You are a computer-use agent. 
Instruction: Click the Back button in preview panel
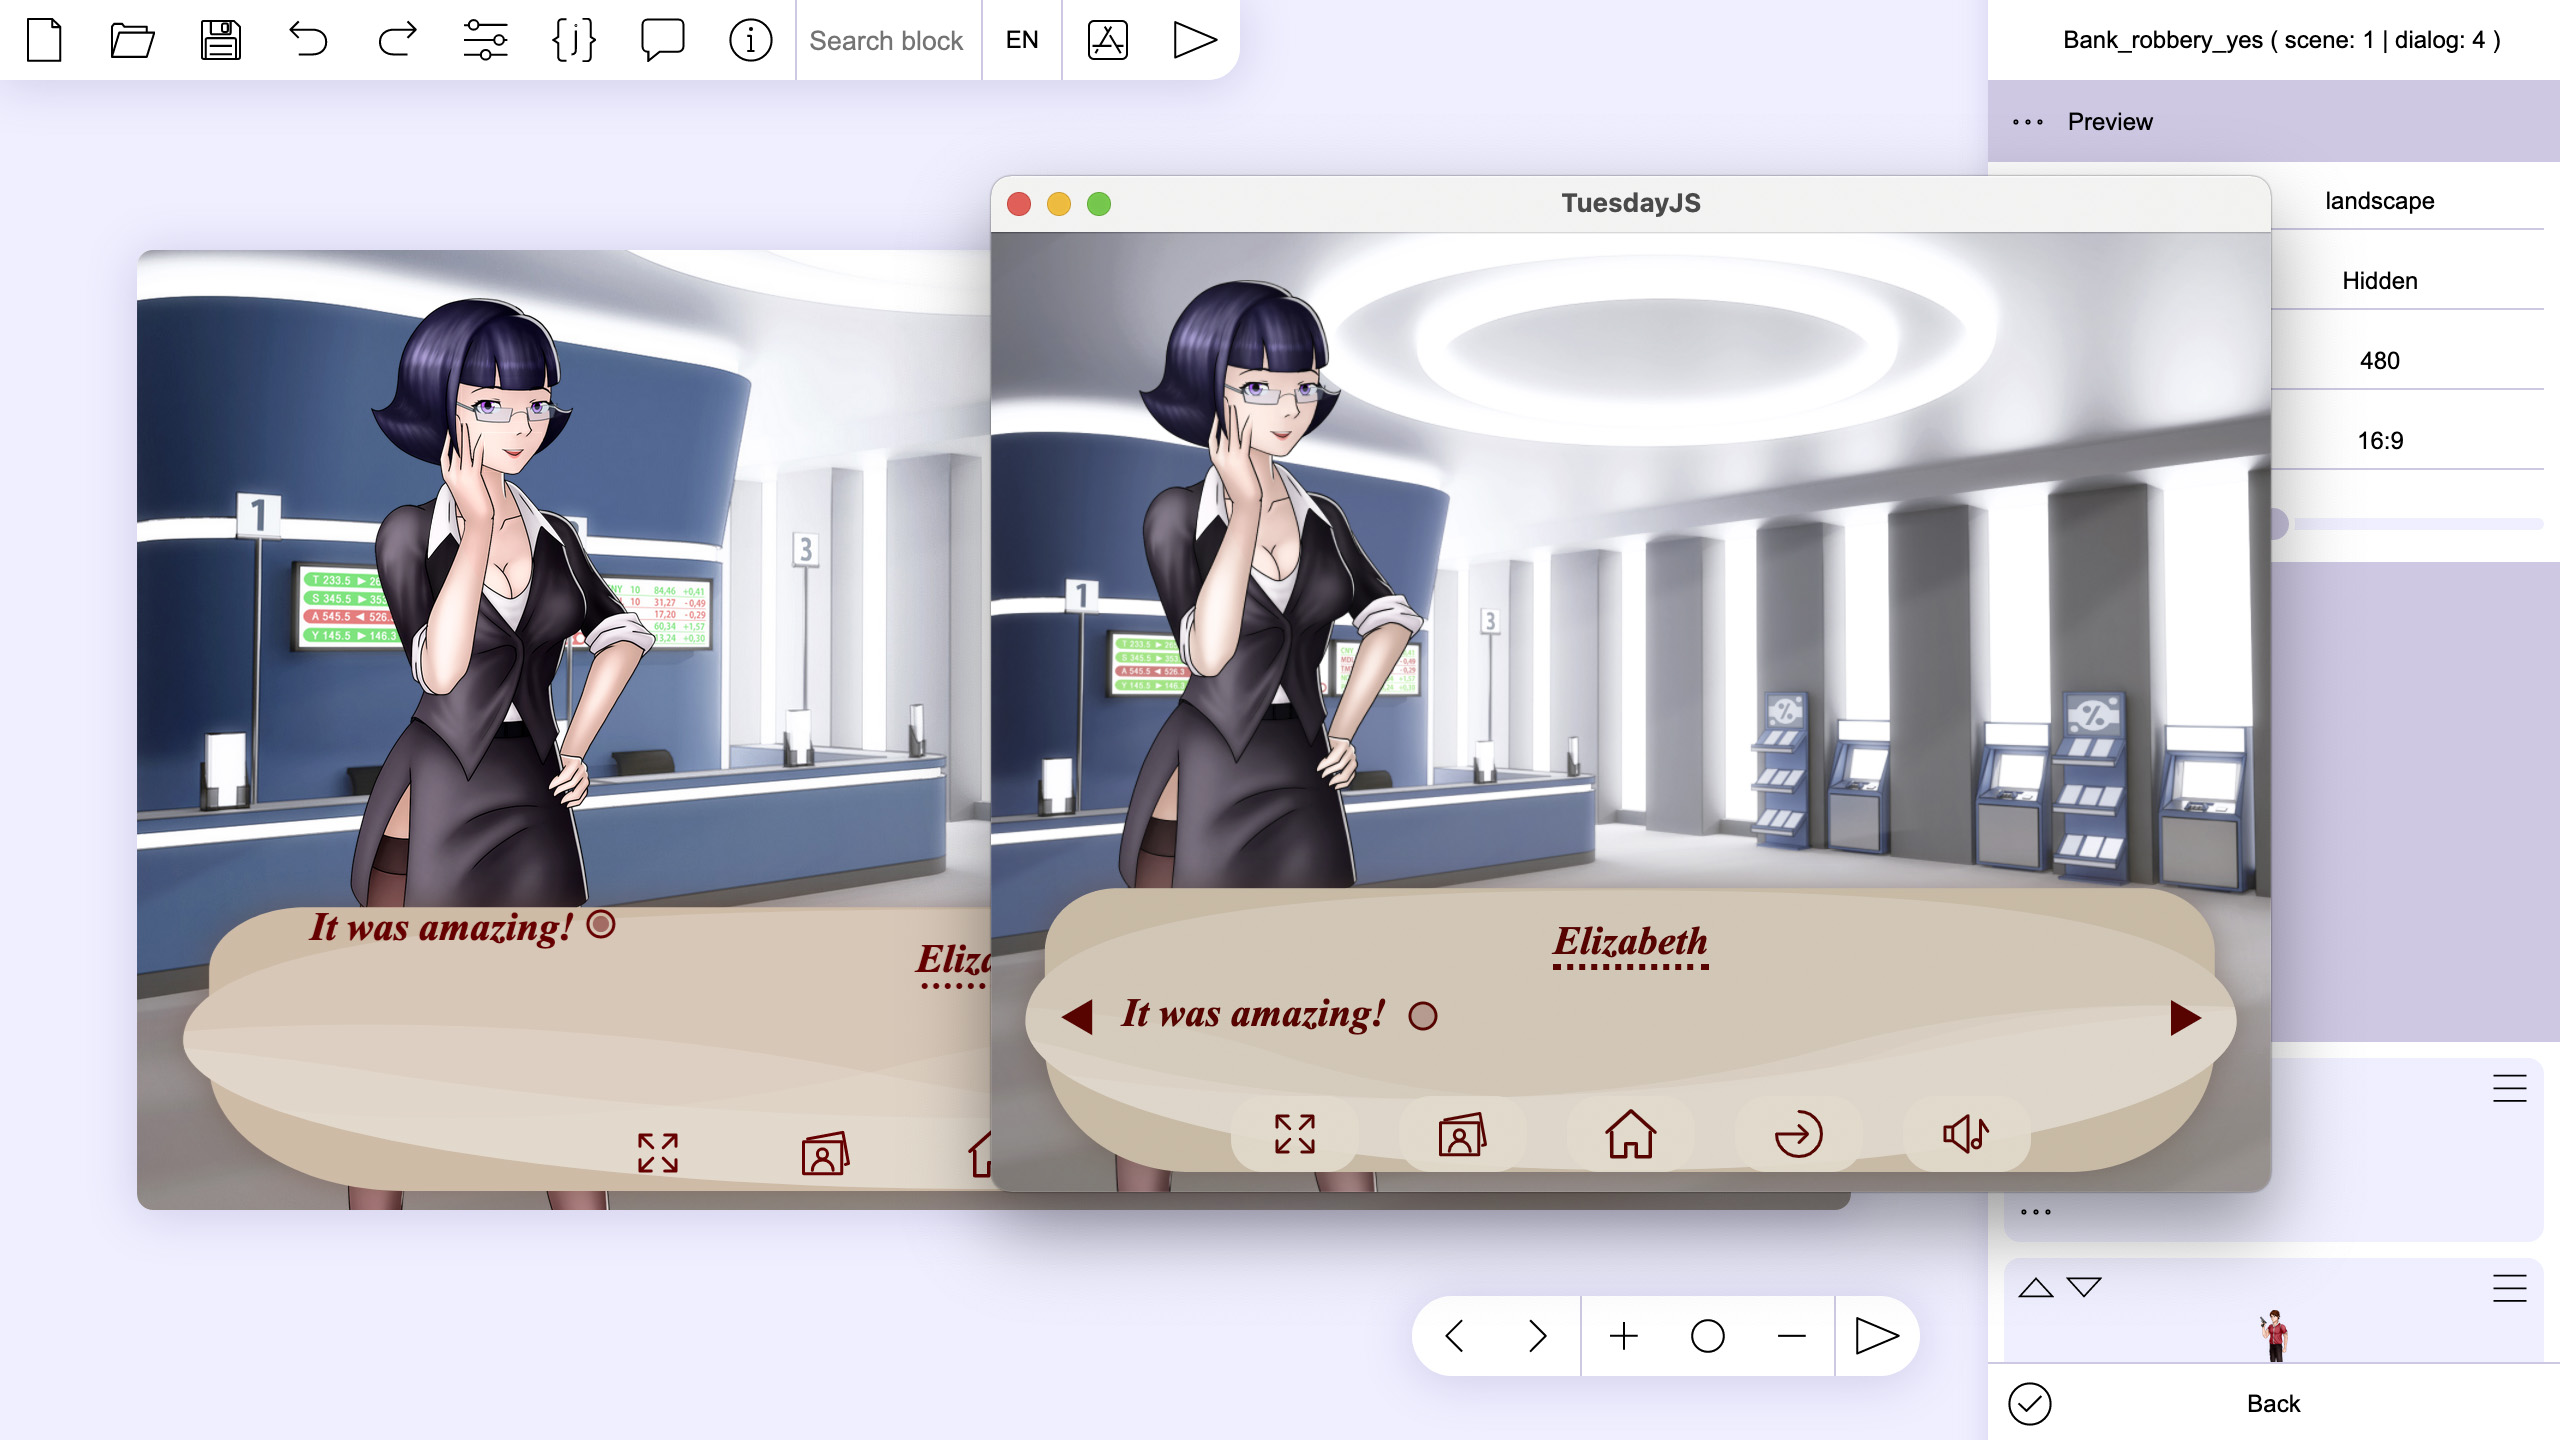pos(2273,1401)
